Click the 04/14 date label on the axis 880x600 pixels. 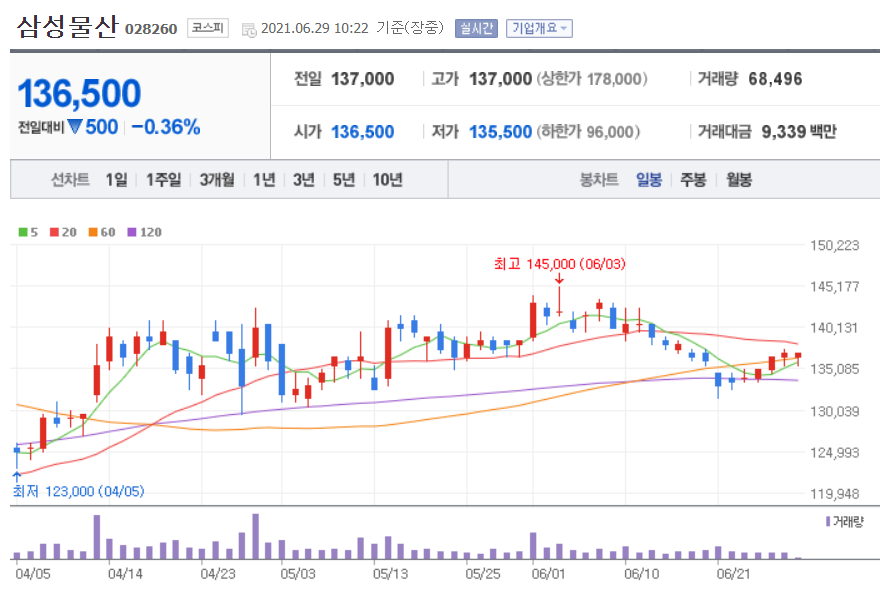125,574
